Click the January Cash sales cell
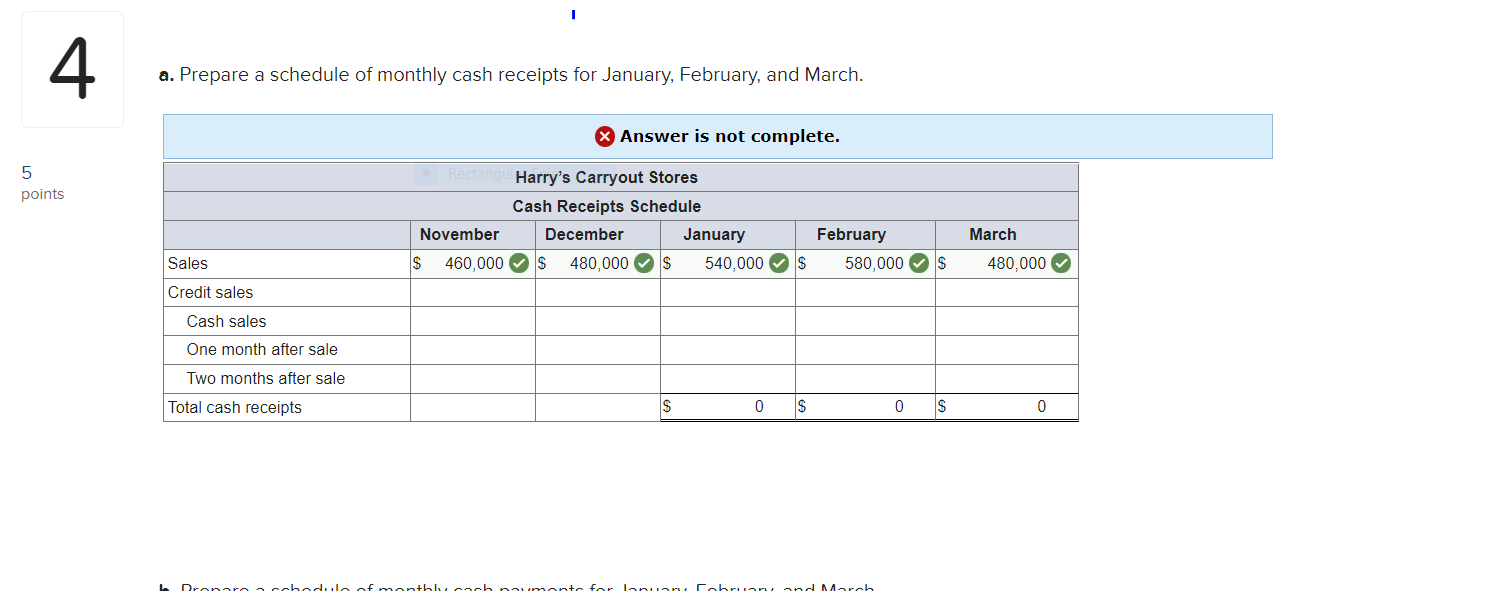The height and width of the screenshot is (591, 1494). 728,322
